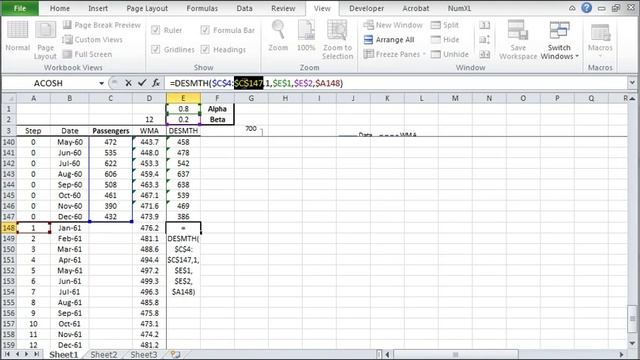The height and width of the screenshot is (360, 640).
Task: Switch to Page Layout view
Action: [x=45, y=41]
